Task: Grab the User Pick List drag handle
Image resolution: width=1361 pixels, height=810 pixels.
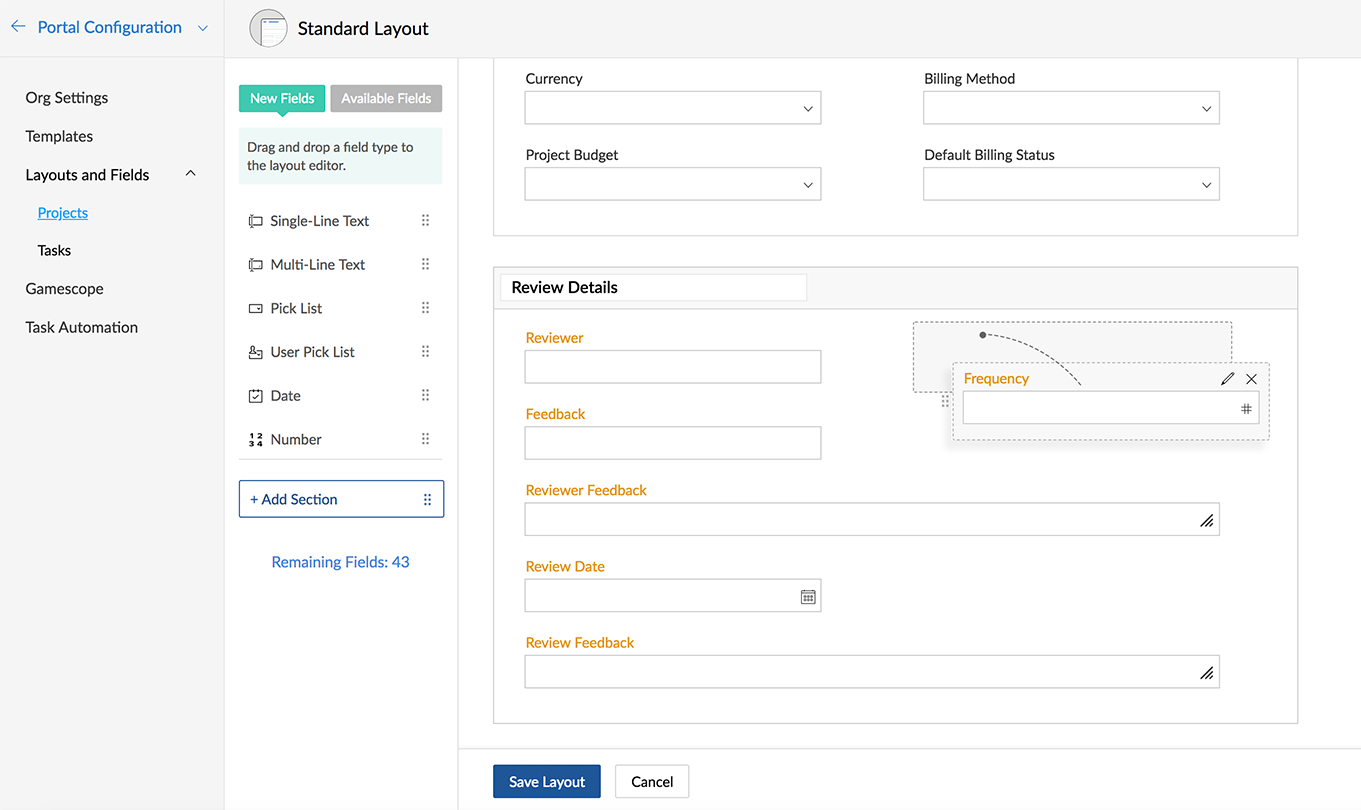Action: pyautogui.click(x=425, y=352)
